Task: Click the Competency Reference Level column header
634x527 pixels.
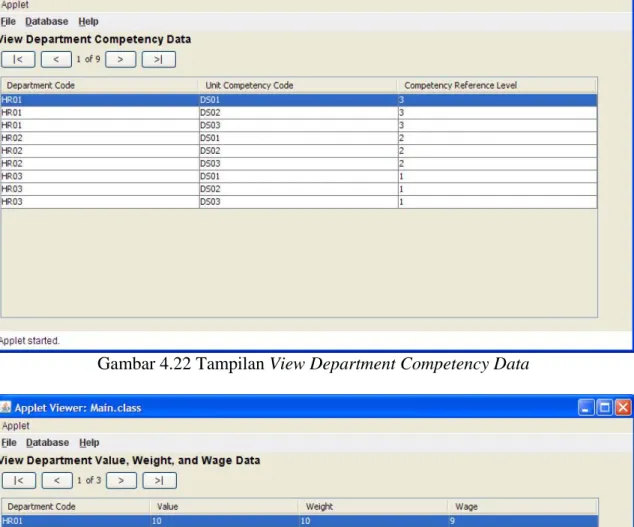Action: pos(497,85)
